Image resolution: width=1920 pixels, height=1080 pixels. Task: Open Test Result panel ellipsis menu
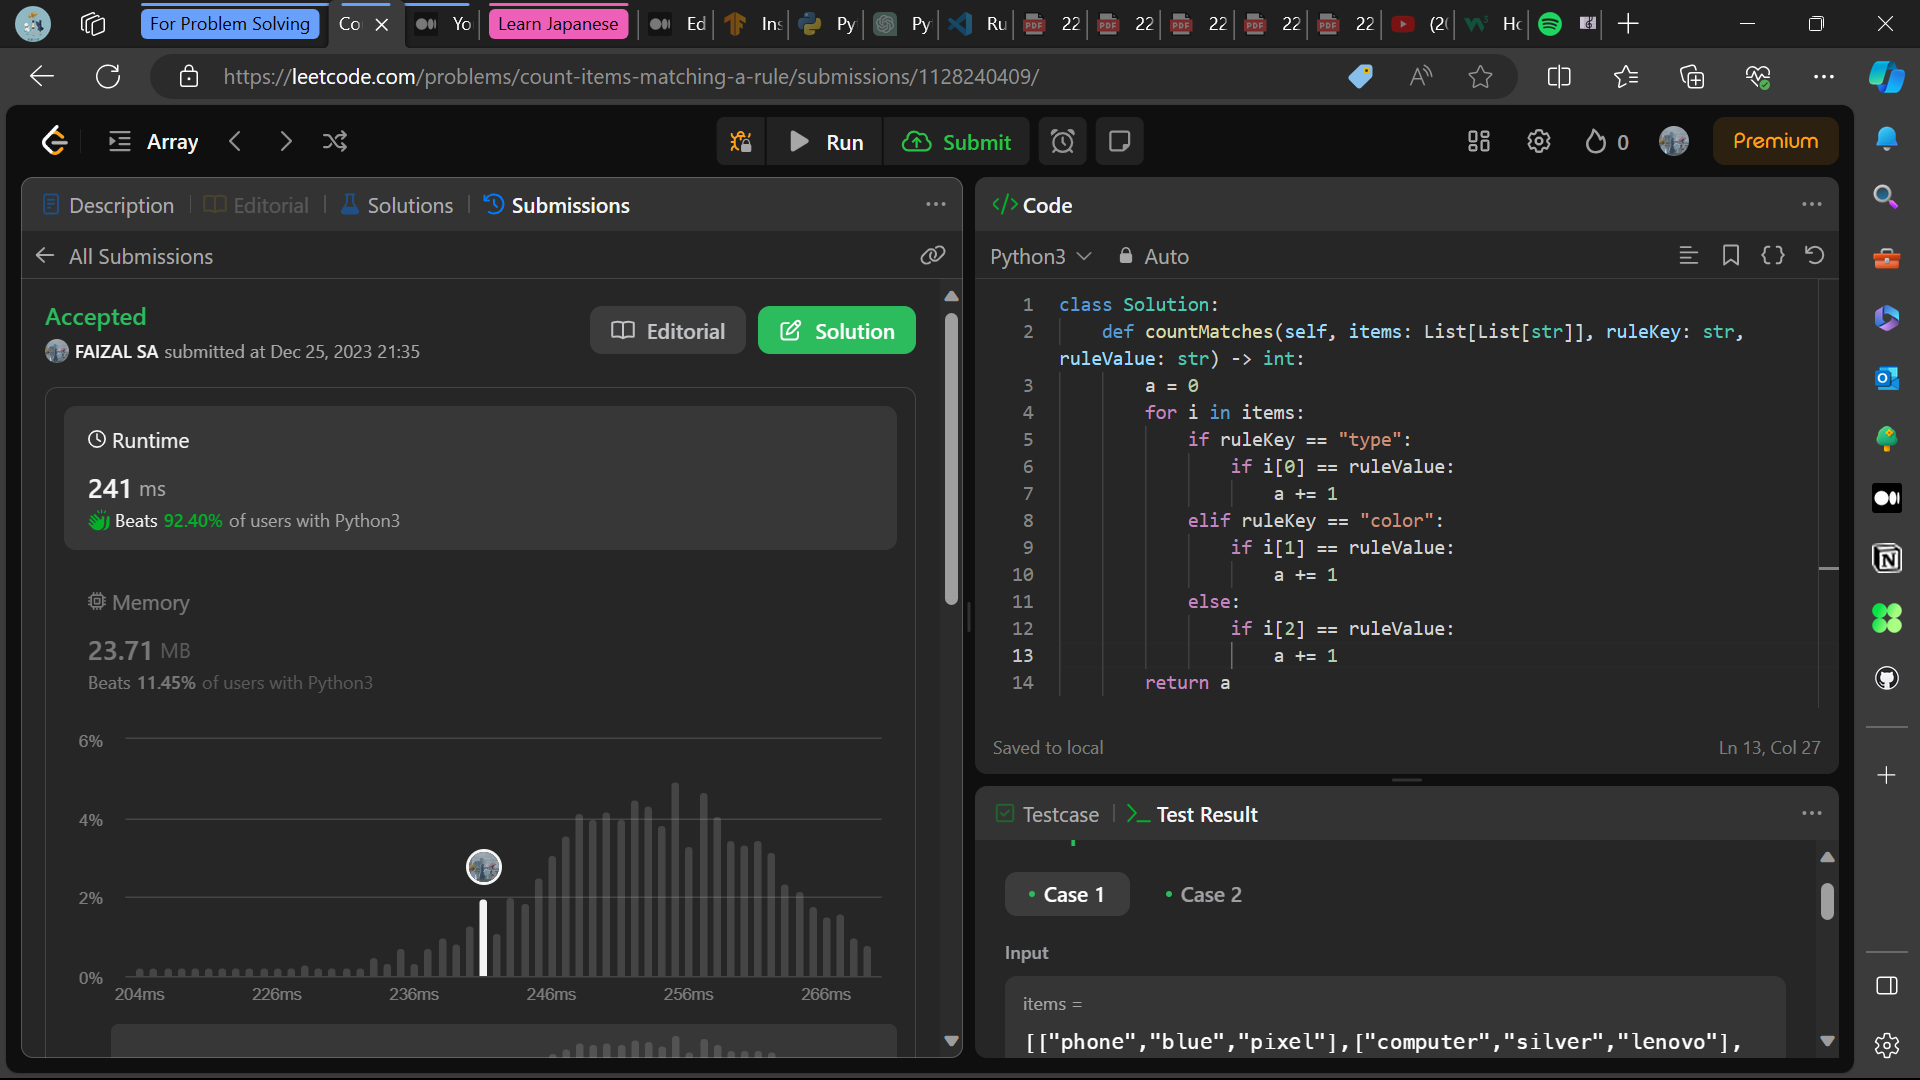(x=1811, y=814)
